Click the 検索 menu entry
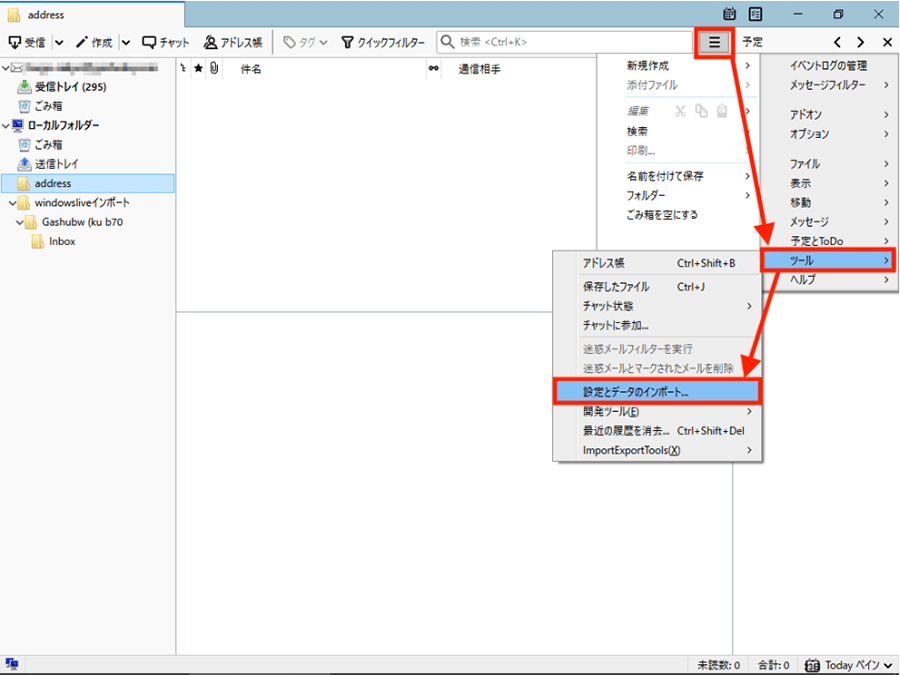Screen dimensions: 900x675 (688, 131)
